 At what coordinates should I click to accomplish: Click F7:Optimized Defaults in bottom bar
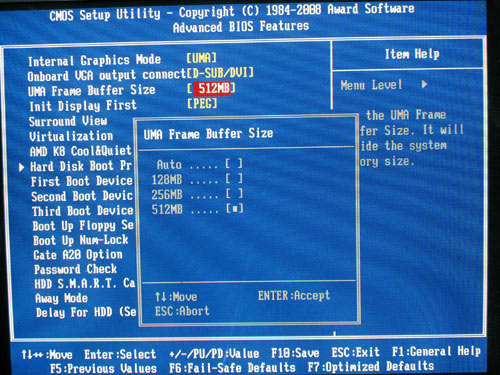pos(371,367)
